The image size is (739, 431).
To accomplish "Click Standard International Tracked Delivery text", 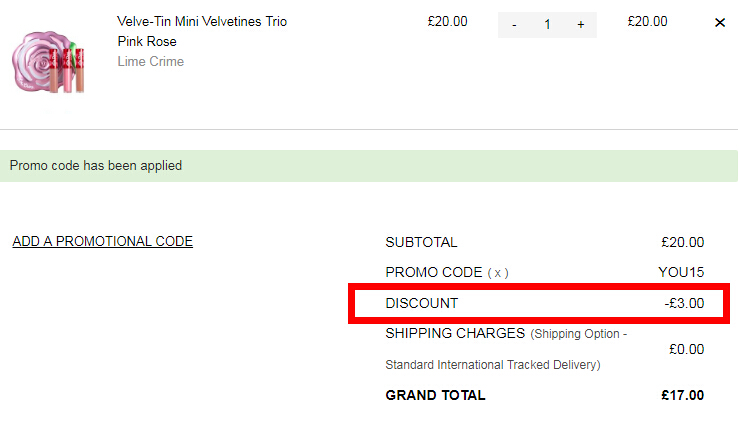I will (x=493, y=365).
